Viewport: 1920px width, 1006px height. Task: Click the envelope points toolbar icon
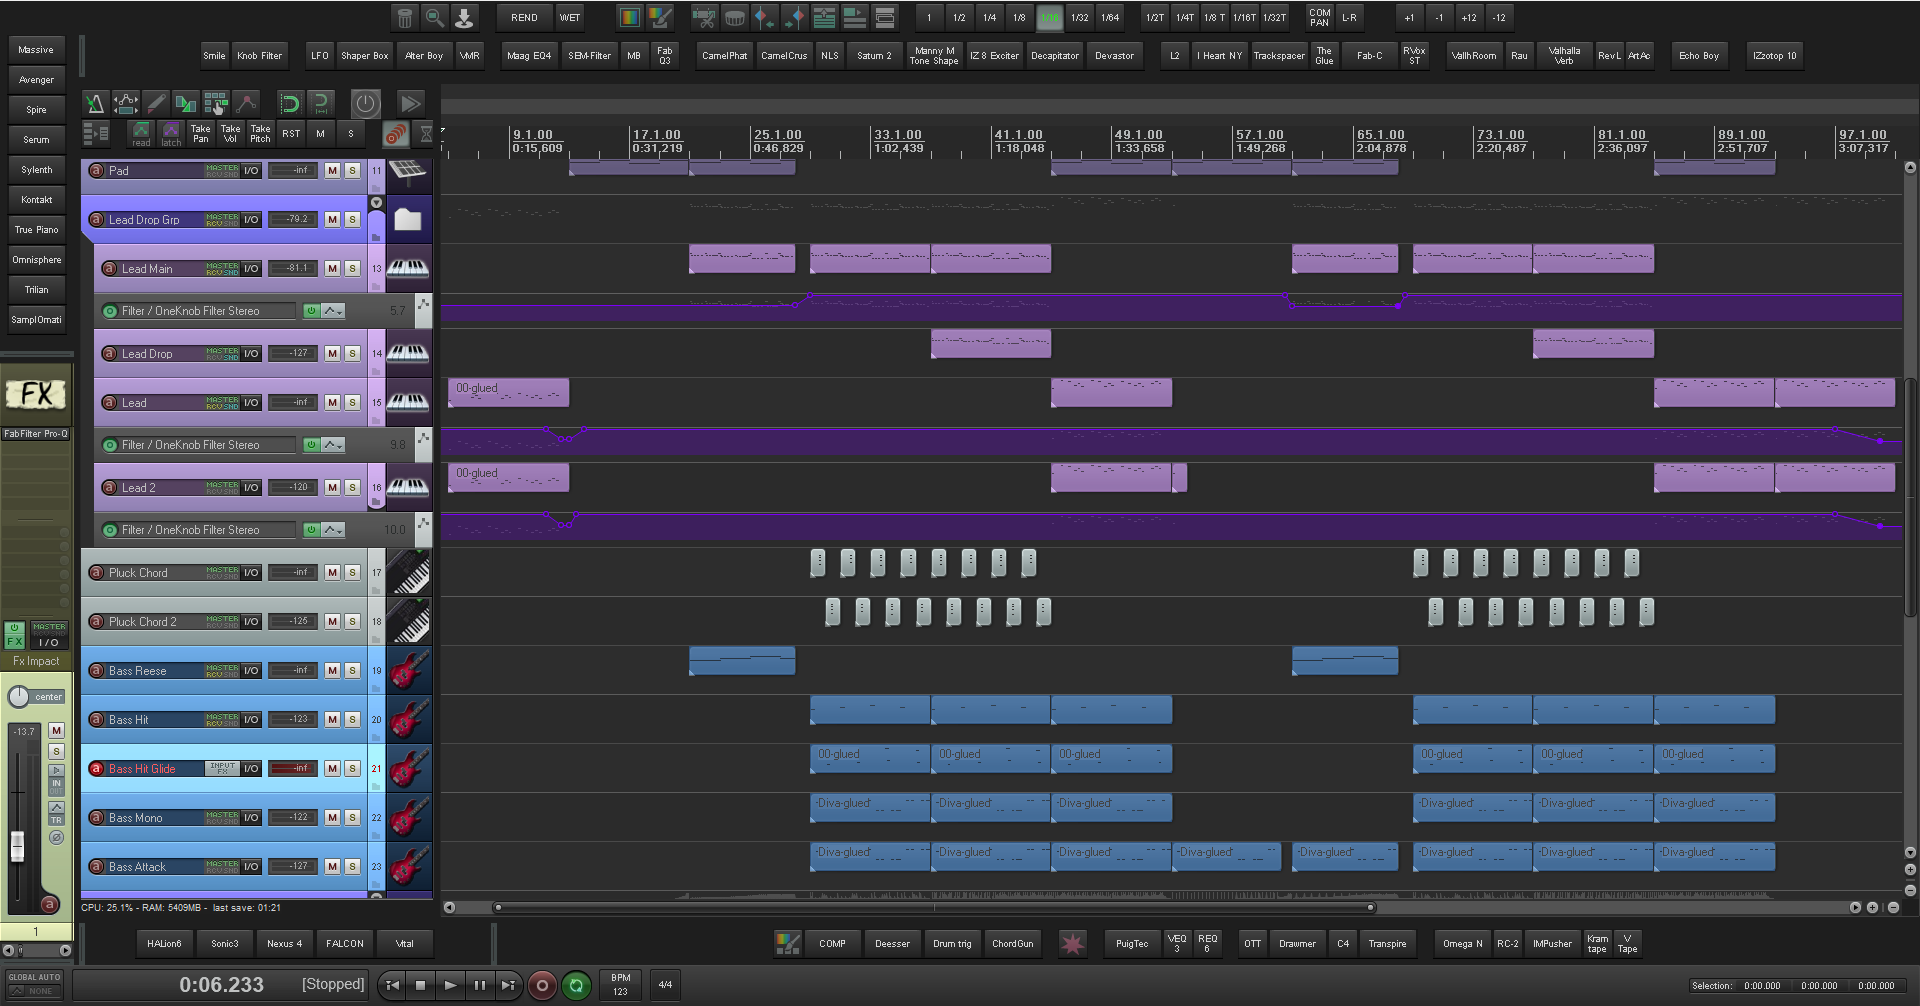point(125,103)
